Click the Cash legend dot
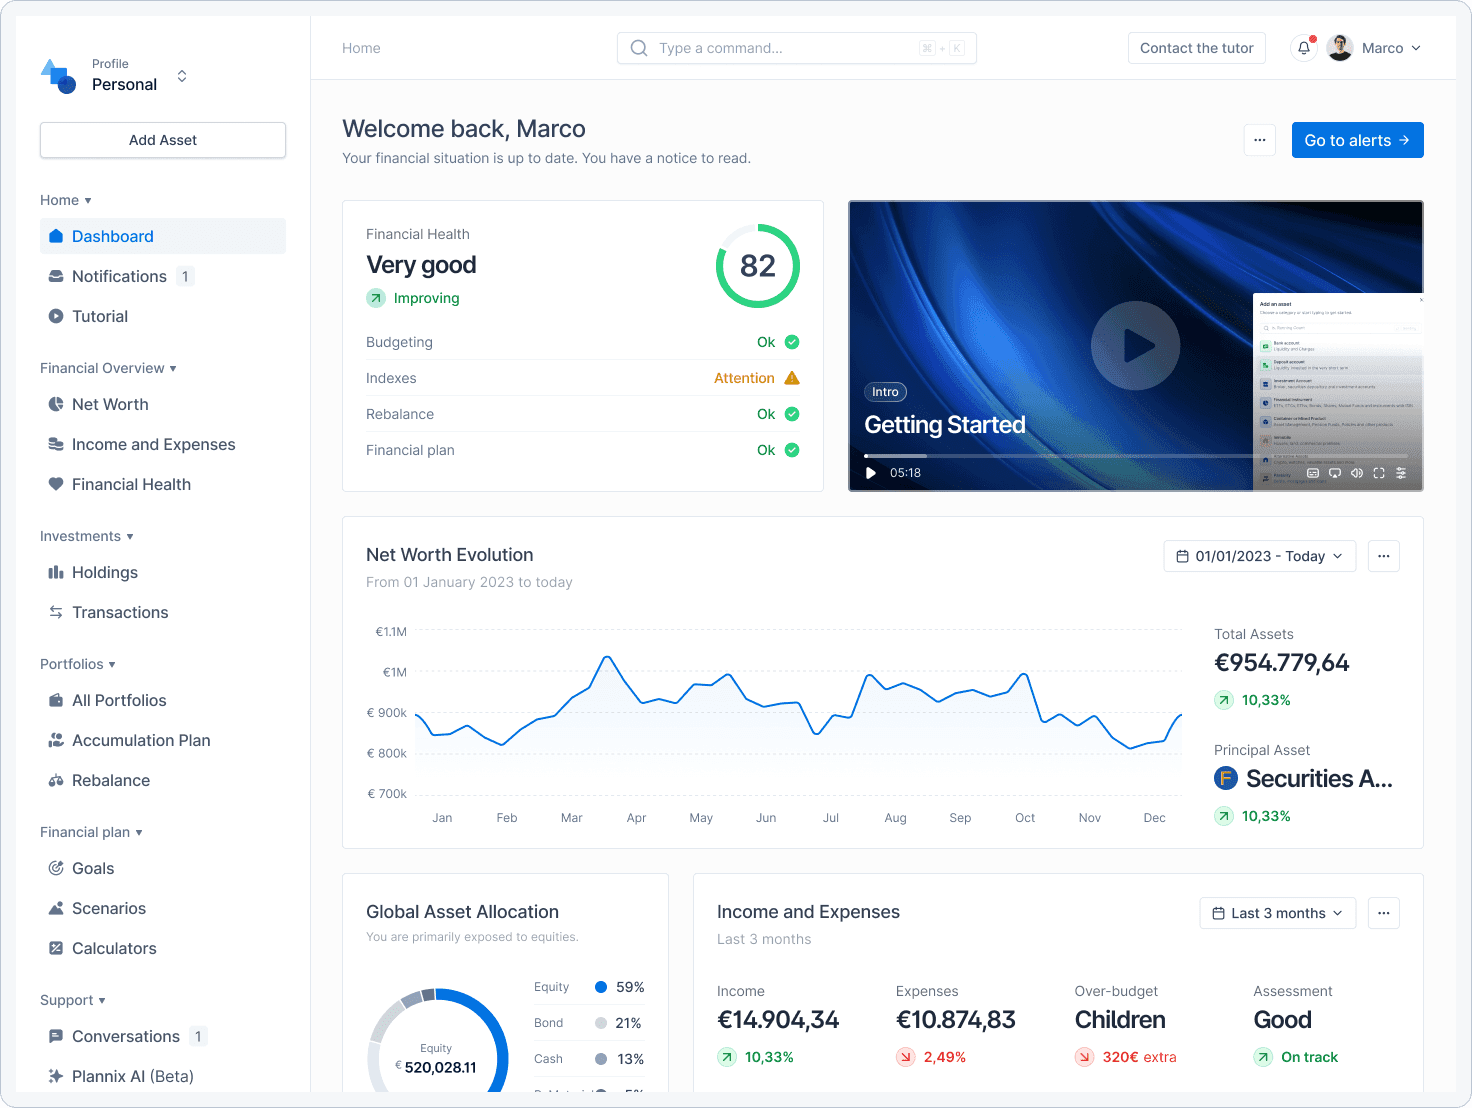The height and width of the screenshot is (1108, 1472). click(601, 1059)
